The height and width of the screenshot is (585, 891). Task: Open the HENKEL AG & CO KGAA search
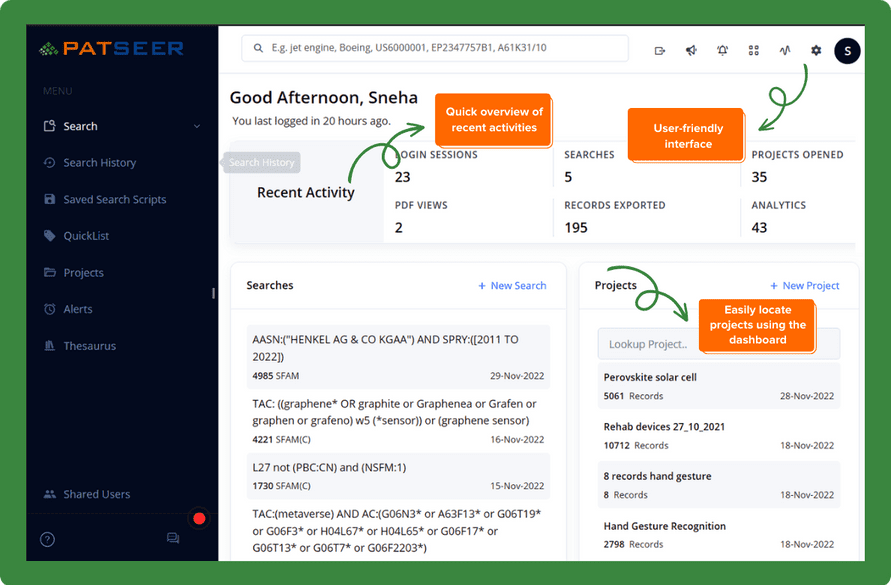point(398,357)
